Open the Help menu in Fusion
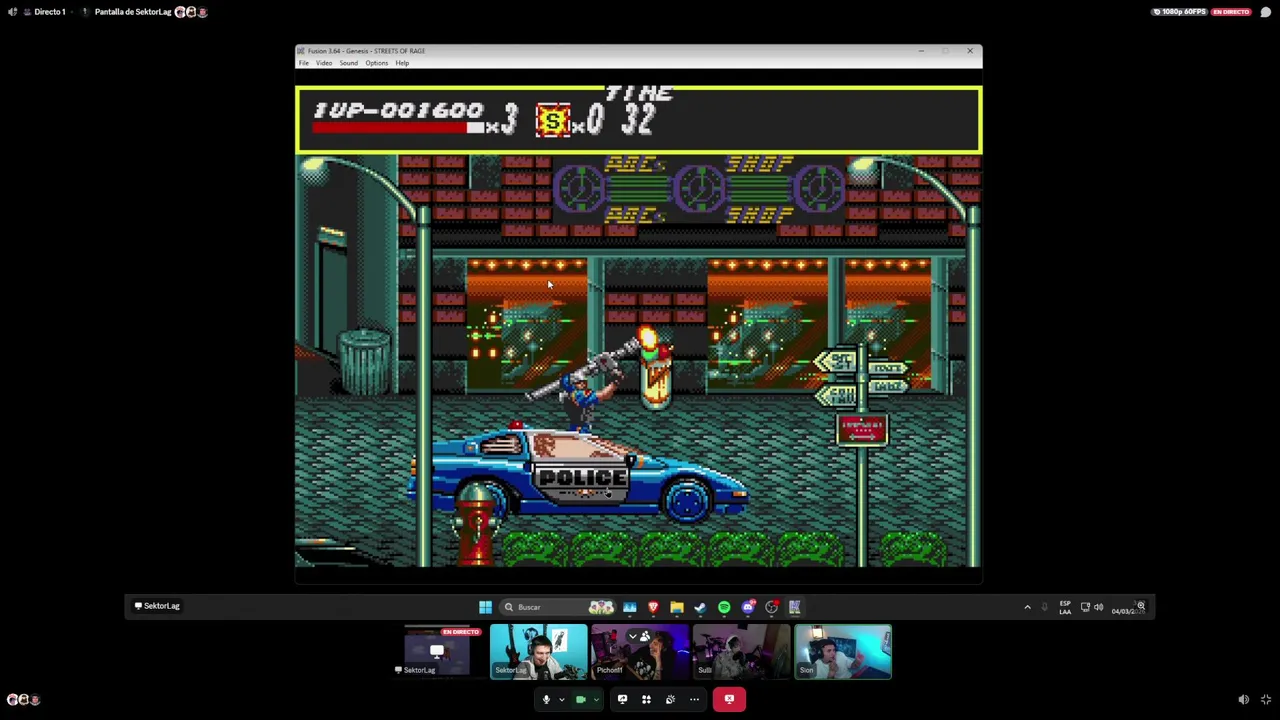Image resolution: width=1280 pixels, height=720 pixels. (x=402, y=63)
